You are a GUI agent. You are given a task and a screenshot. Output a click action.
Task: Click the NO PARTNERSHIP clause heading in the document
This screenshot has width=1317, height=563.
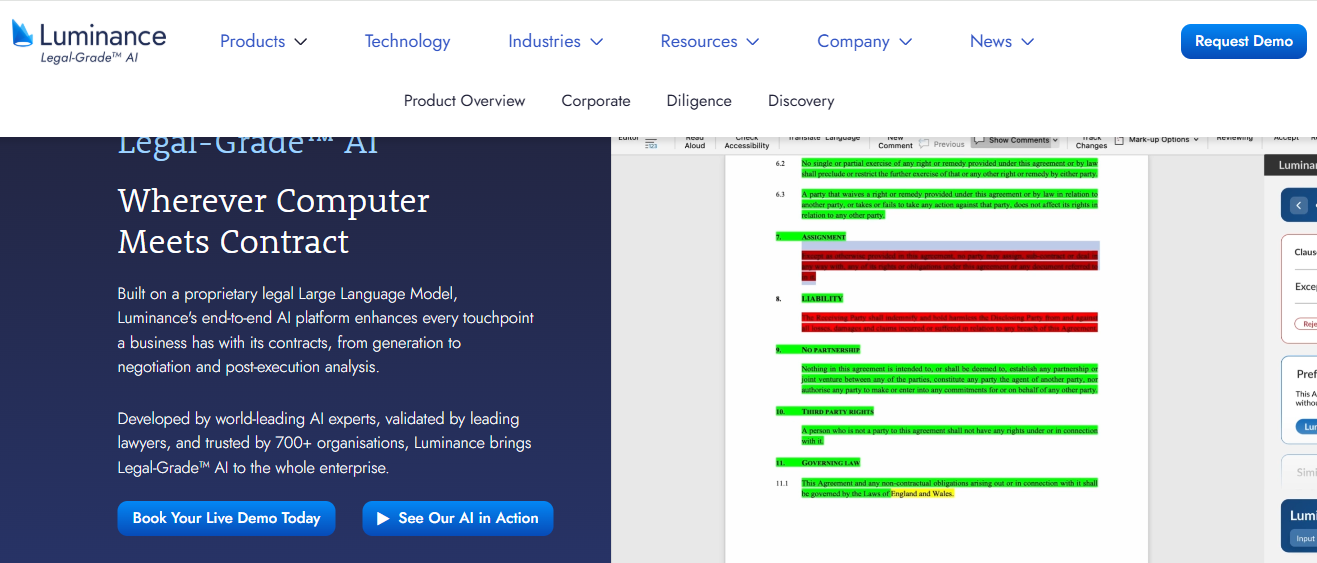[830, 350]
